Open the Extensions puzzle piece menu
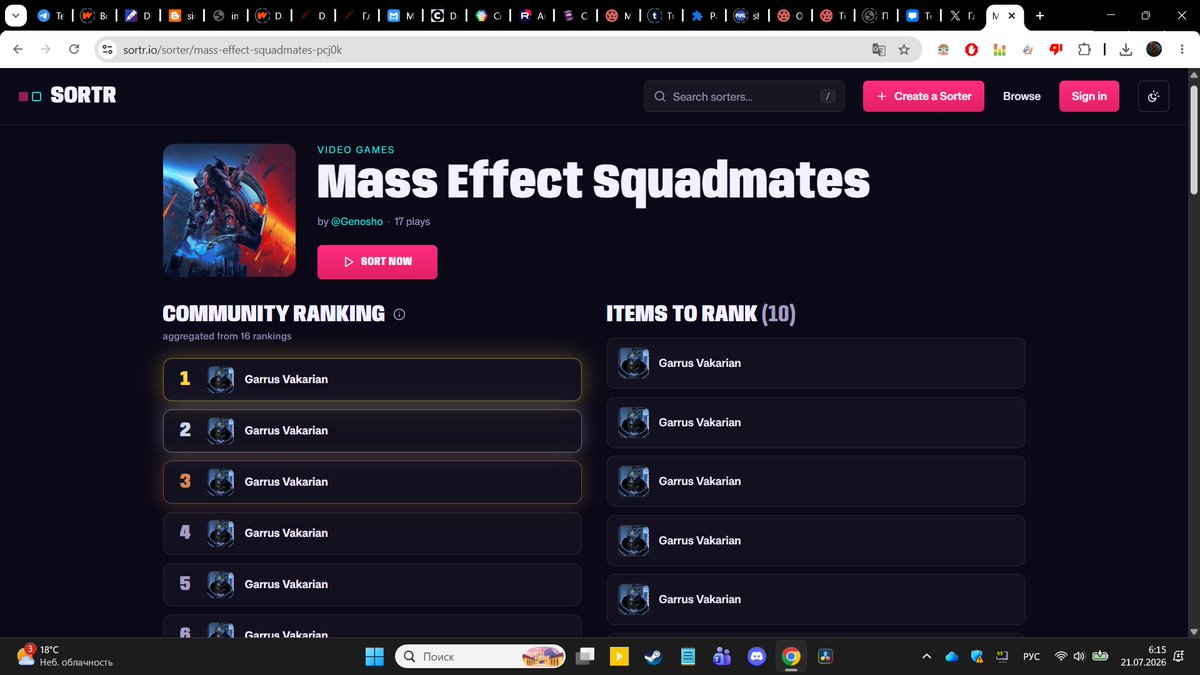The image size is (1200, 675). [x=1083, y=49]
